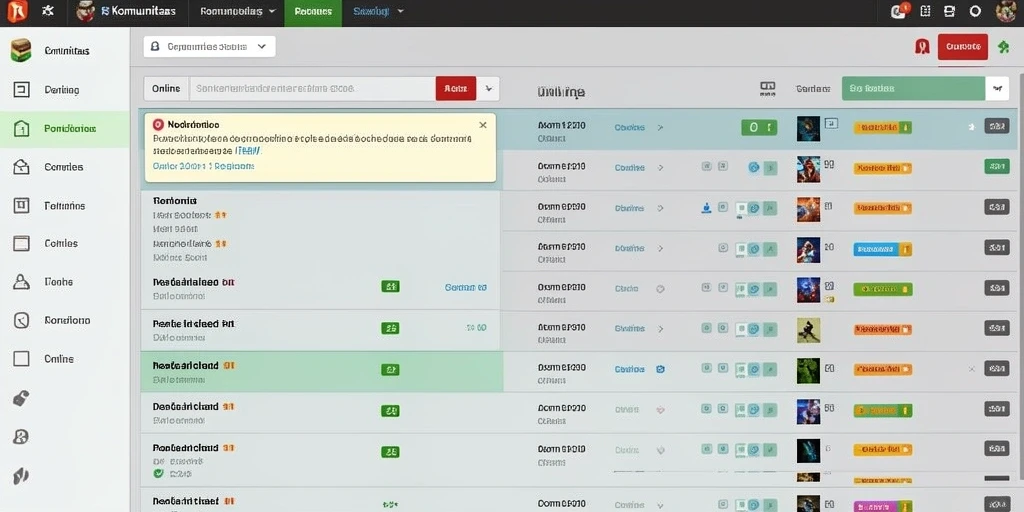
Task: Click the clock icon in the sidebar
Action: click(22, 320)
